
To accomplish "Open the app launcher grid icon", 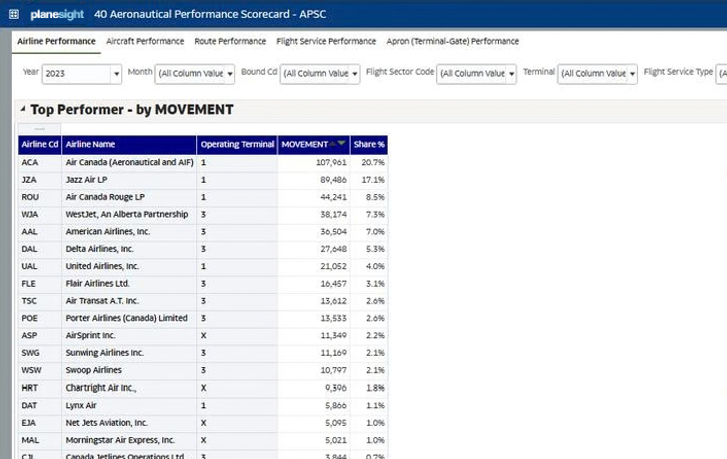I will (x=14, y=14).
